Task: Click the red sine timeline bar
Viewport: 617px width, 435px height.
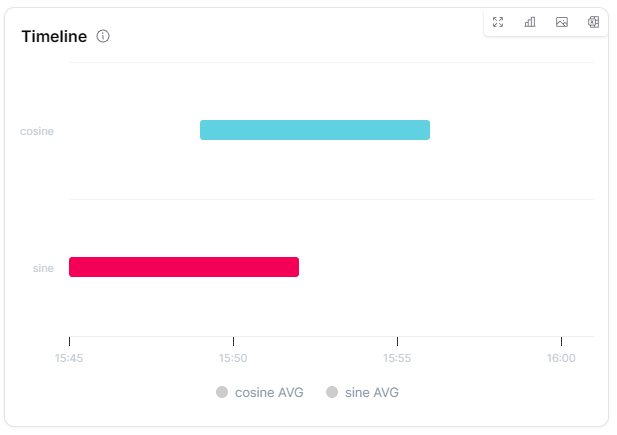Action: pos(184,267)
